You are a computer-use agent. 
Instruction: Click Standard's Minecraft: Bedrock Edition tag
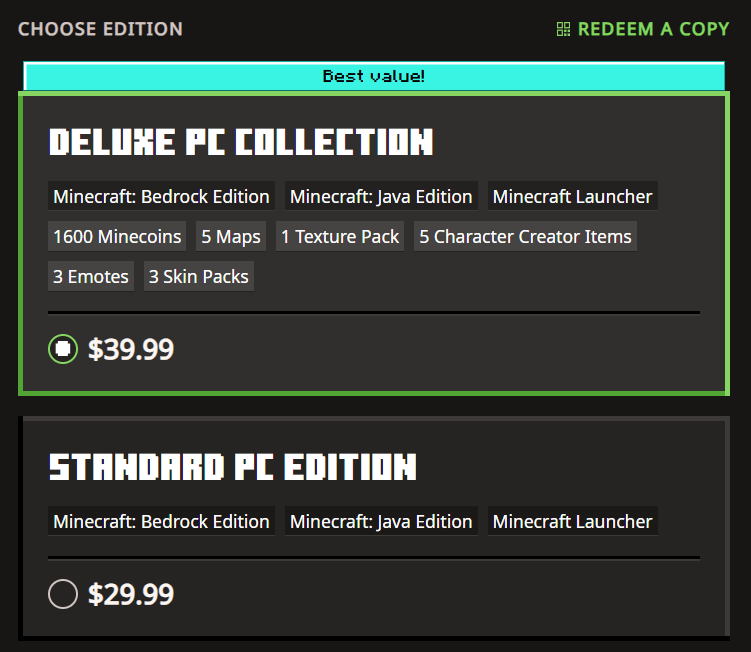click(161, 522)
